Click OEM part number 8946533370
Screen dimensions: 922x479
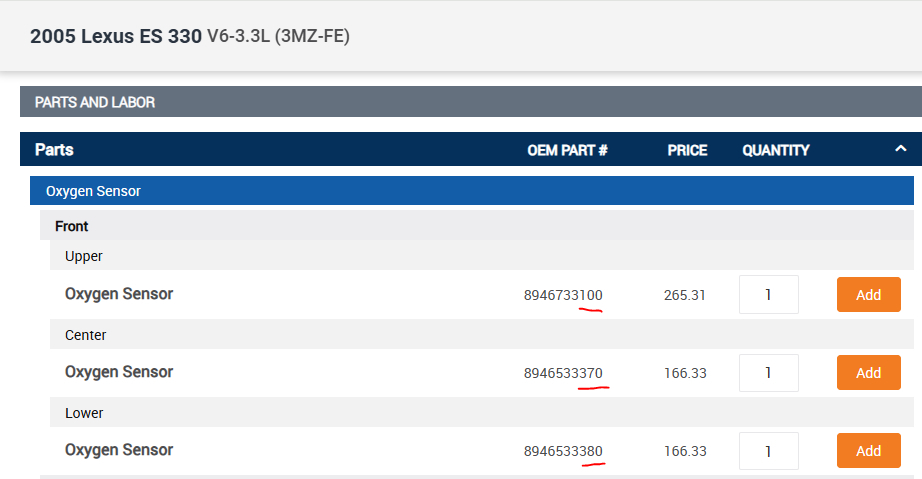pyautogui.click(x=563, y=373)
